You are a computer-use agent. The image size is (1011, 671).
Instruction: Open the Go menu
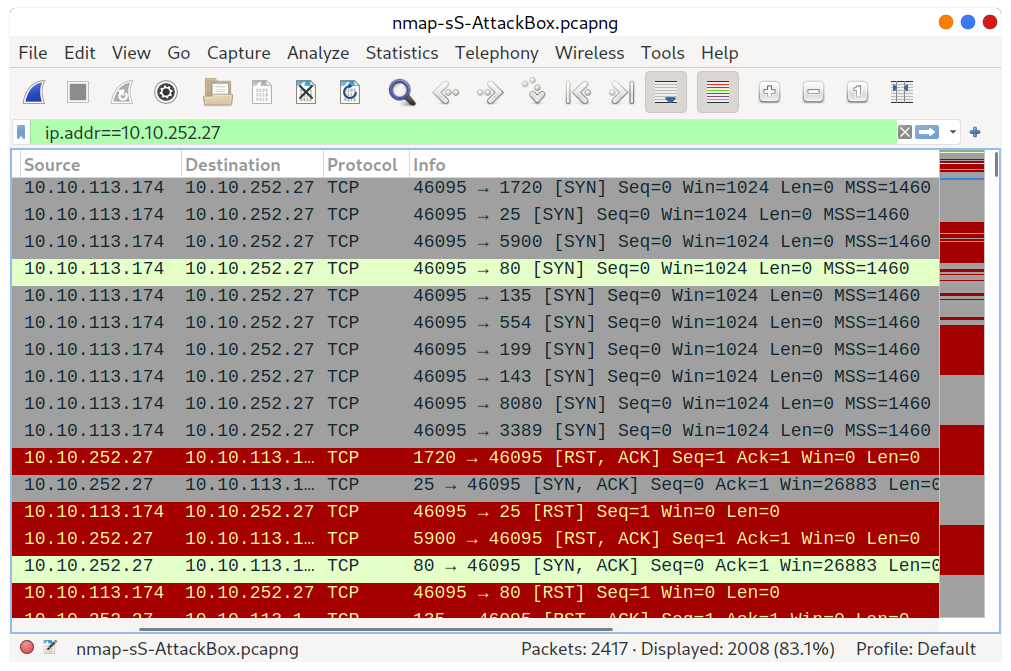[179, 53]
